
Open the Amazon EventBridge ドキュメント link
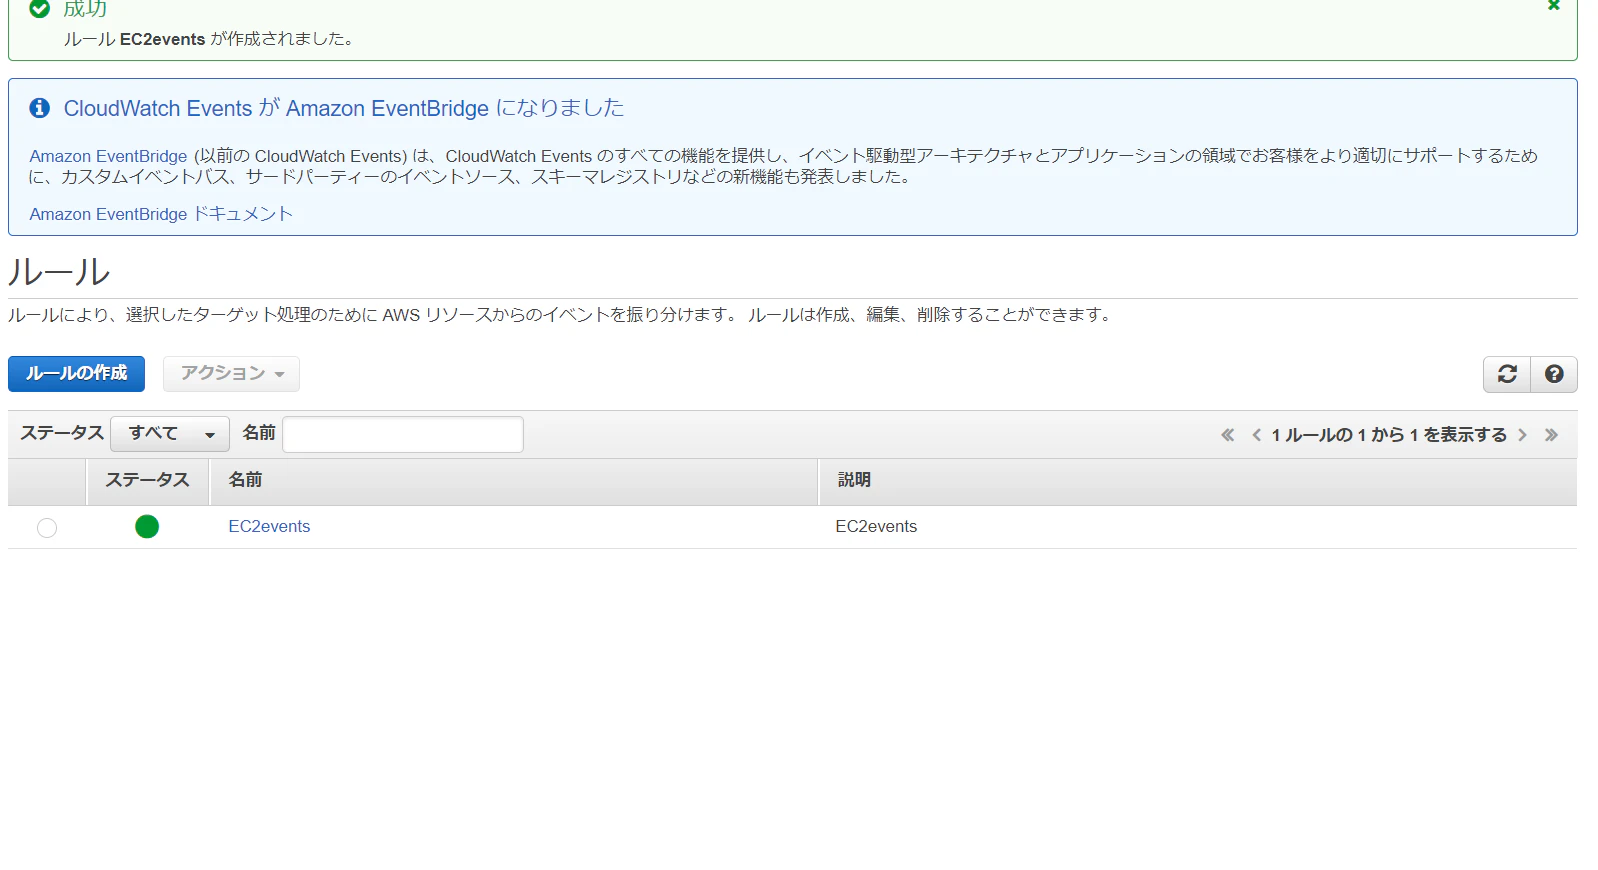click(161, 214)
